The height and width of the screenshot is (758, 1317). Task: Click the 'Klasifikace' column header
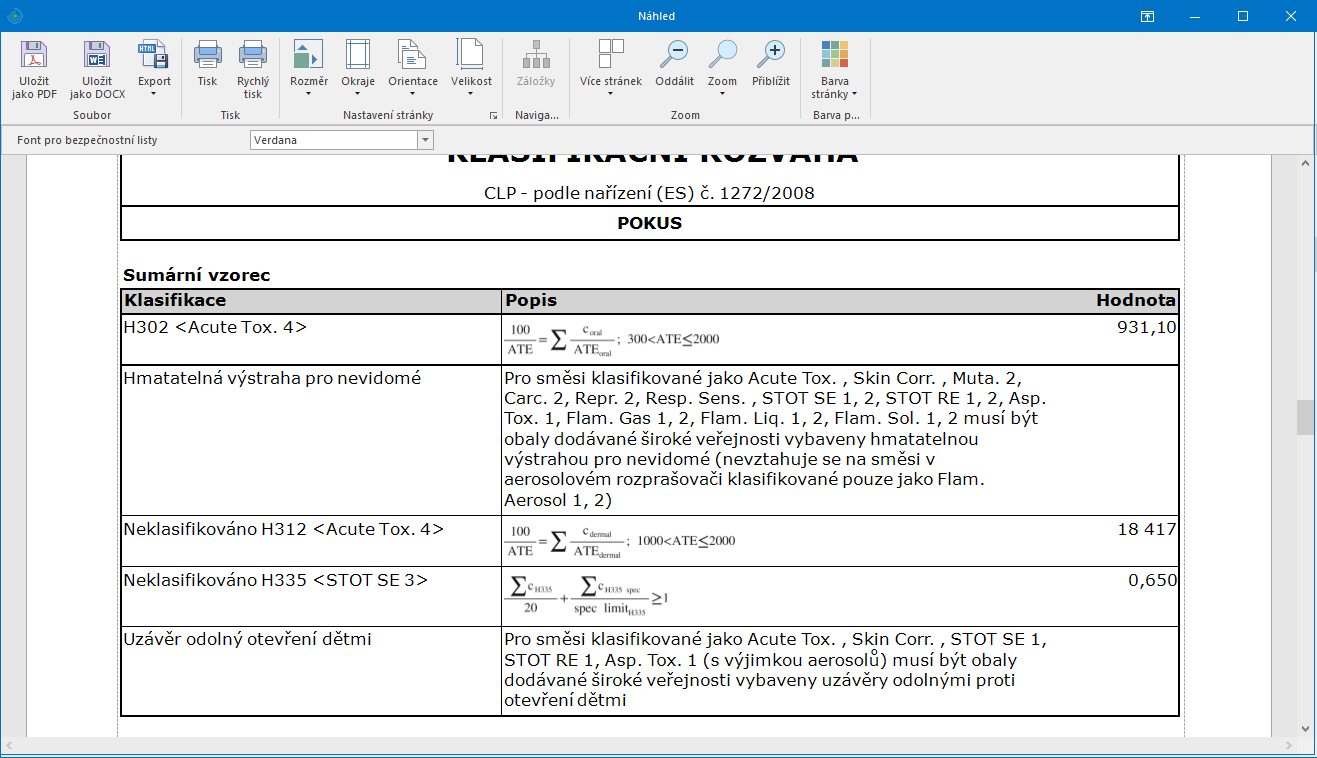[x=311, y=301]
